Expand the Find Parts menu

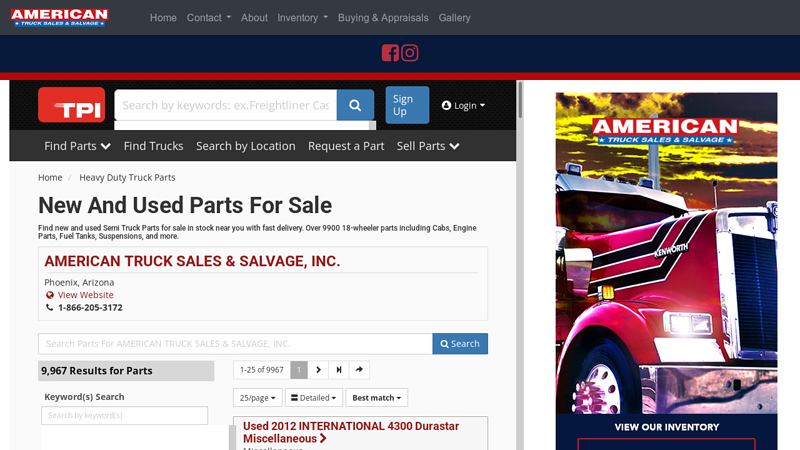[x=77, y=146]
